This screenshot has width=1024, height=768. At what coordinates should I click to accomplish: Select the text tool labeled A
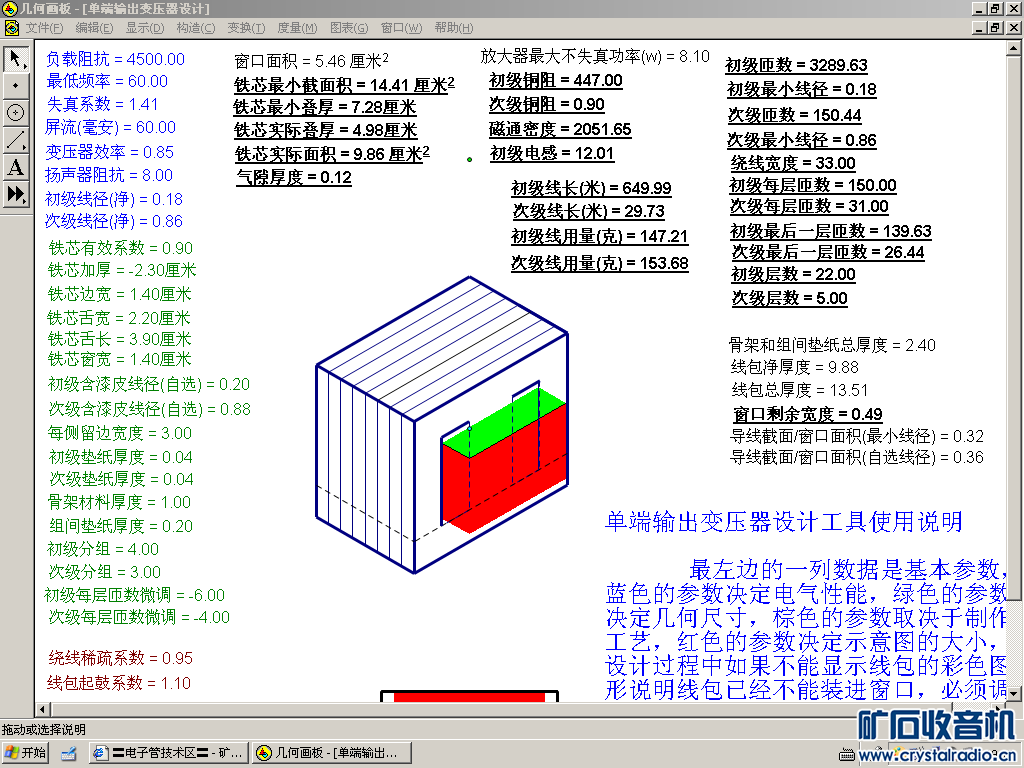coord(16,167)
